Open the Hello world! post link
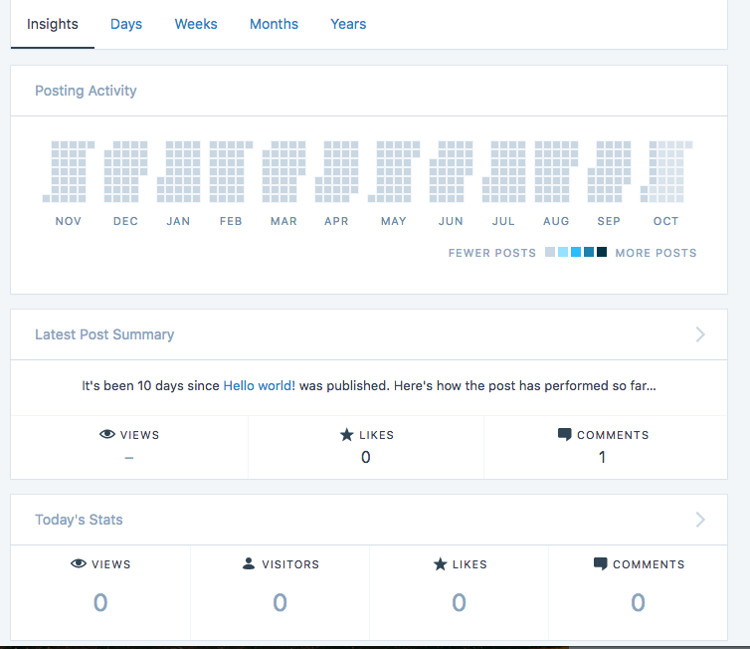This screenshot has height=649, width=750. 259,385
